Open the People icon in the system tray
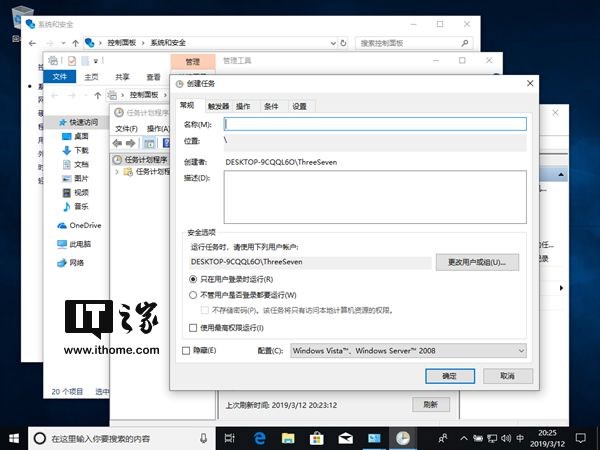 point(443,438)
